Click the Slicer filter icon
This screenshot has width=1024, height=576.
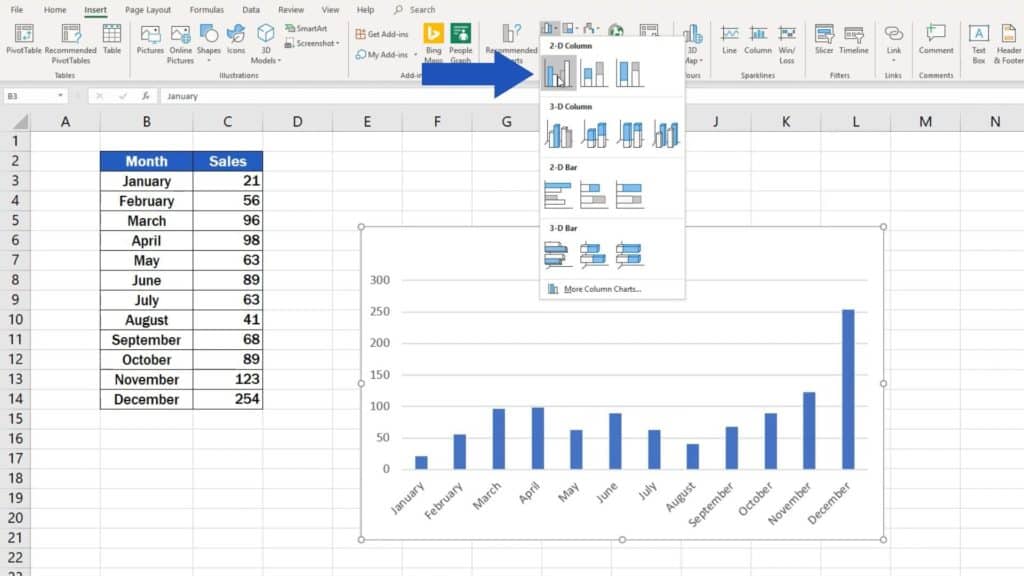[824, 41]
